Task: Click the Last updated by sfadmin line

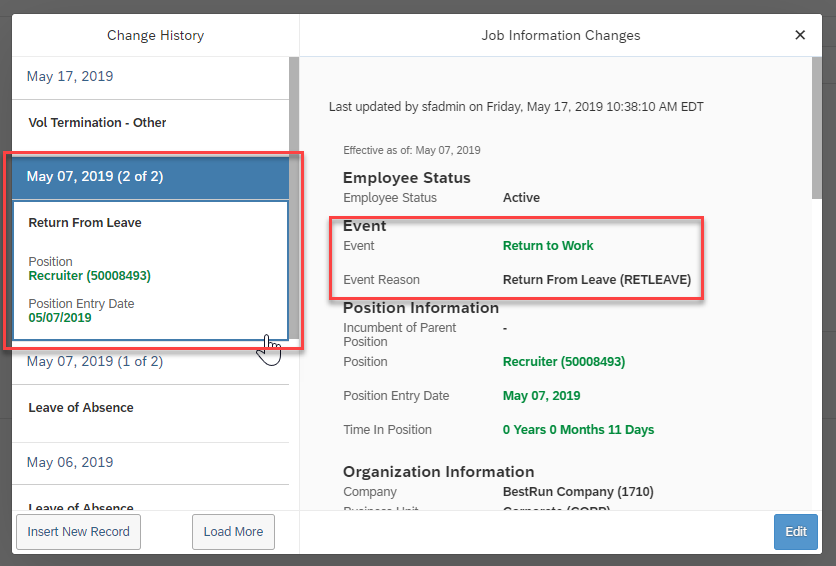Action: [x=516, y=107]
